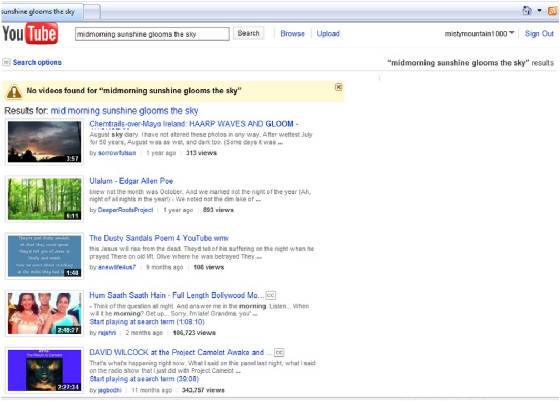The image size is (560, 401).
Task: Click the home page icon in browser toolbar
Action: 527,11
